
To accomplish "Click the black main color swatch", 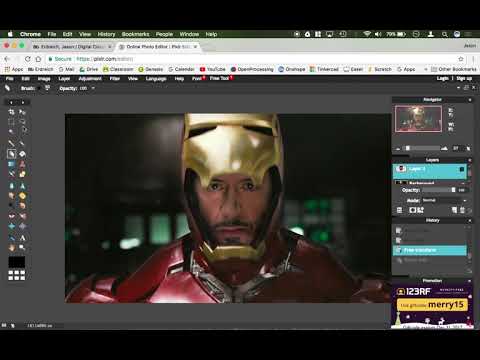I will click(16, 262).
